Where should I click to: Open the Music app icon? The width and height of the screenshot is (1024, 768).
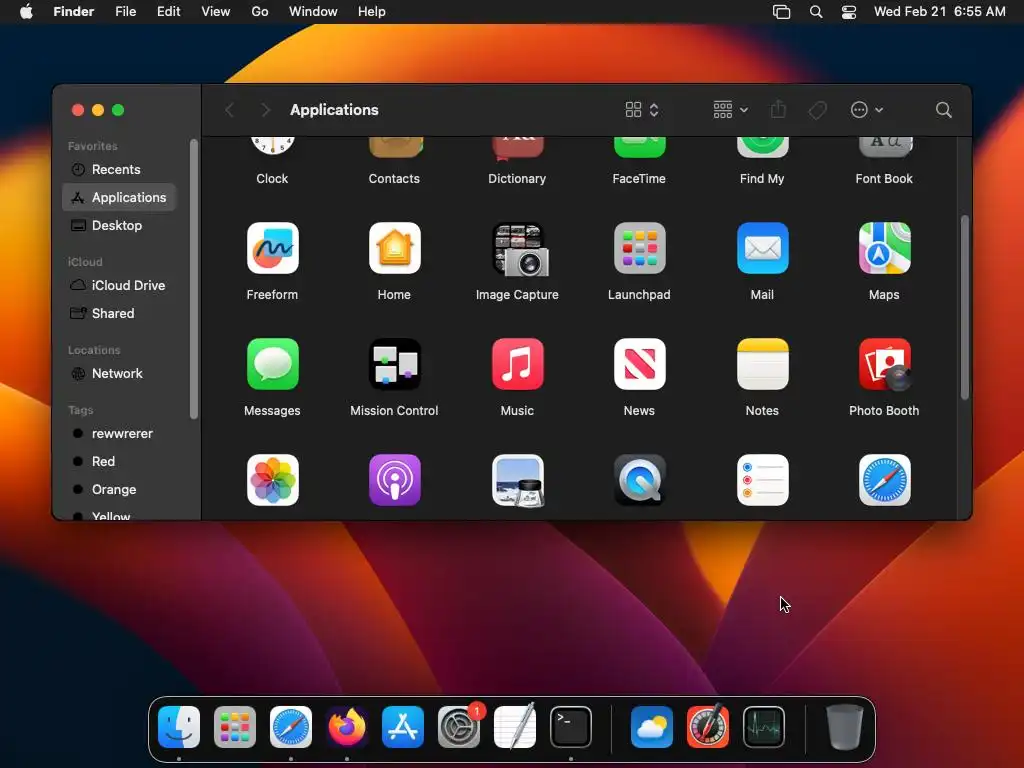pyautogui.click(x=517, y=364)
